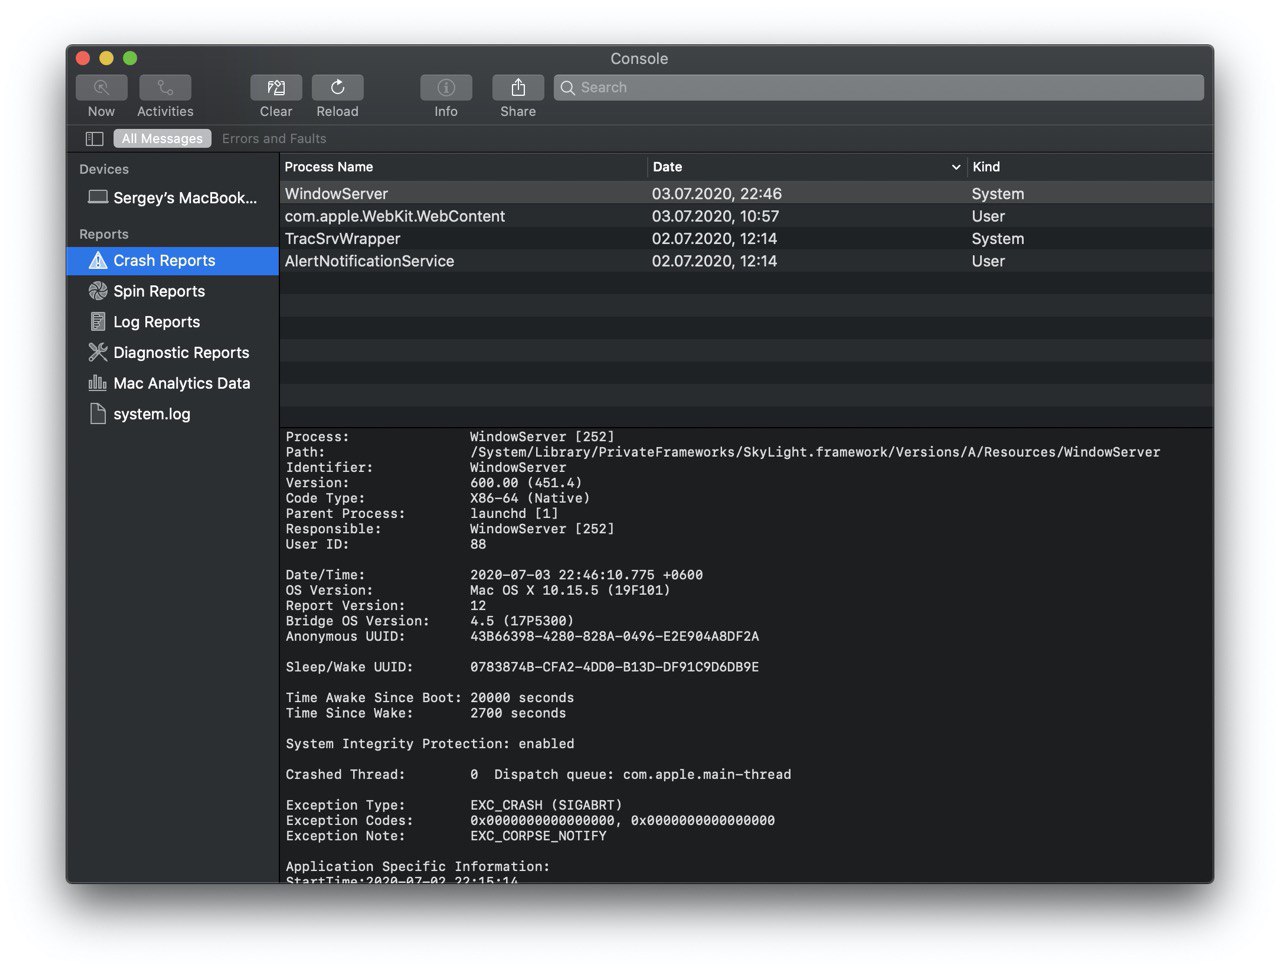The image size is (1280, 971).
Task: Open the Share toolbar icon
Action: 518,88
